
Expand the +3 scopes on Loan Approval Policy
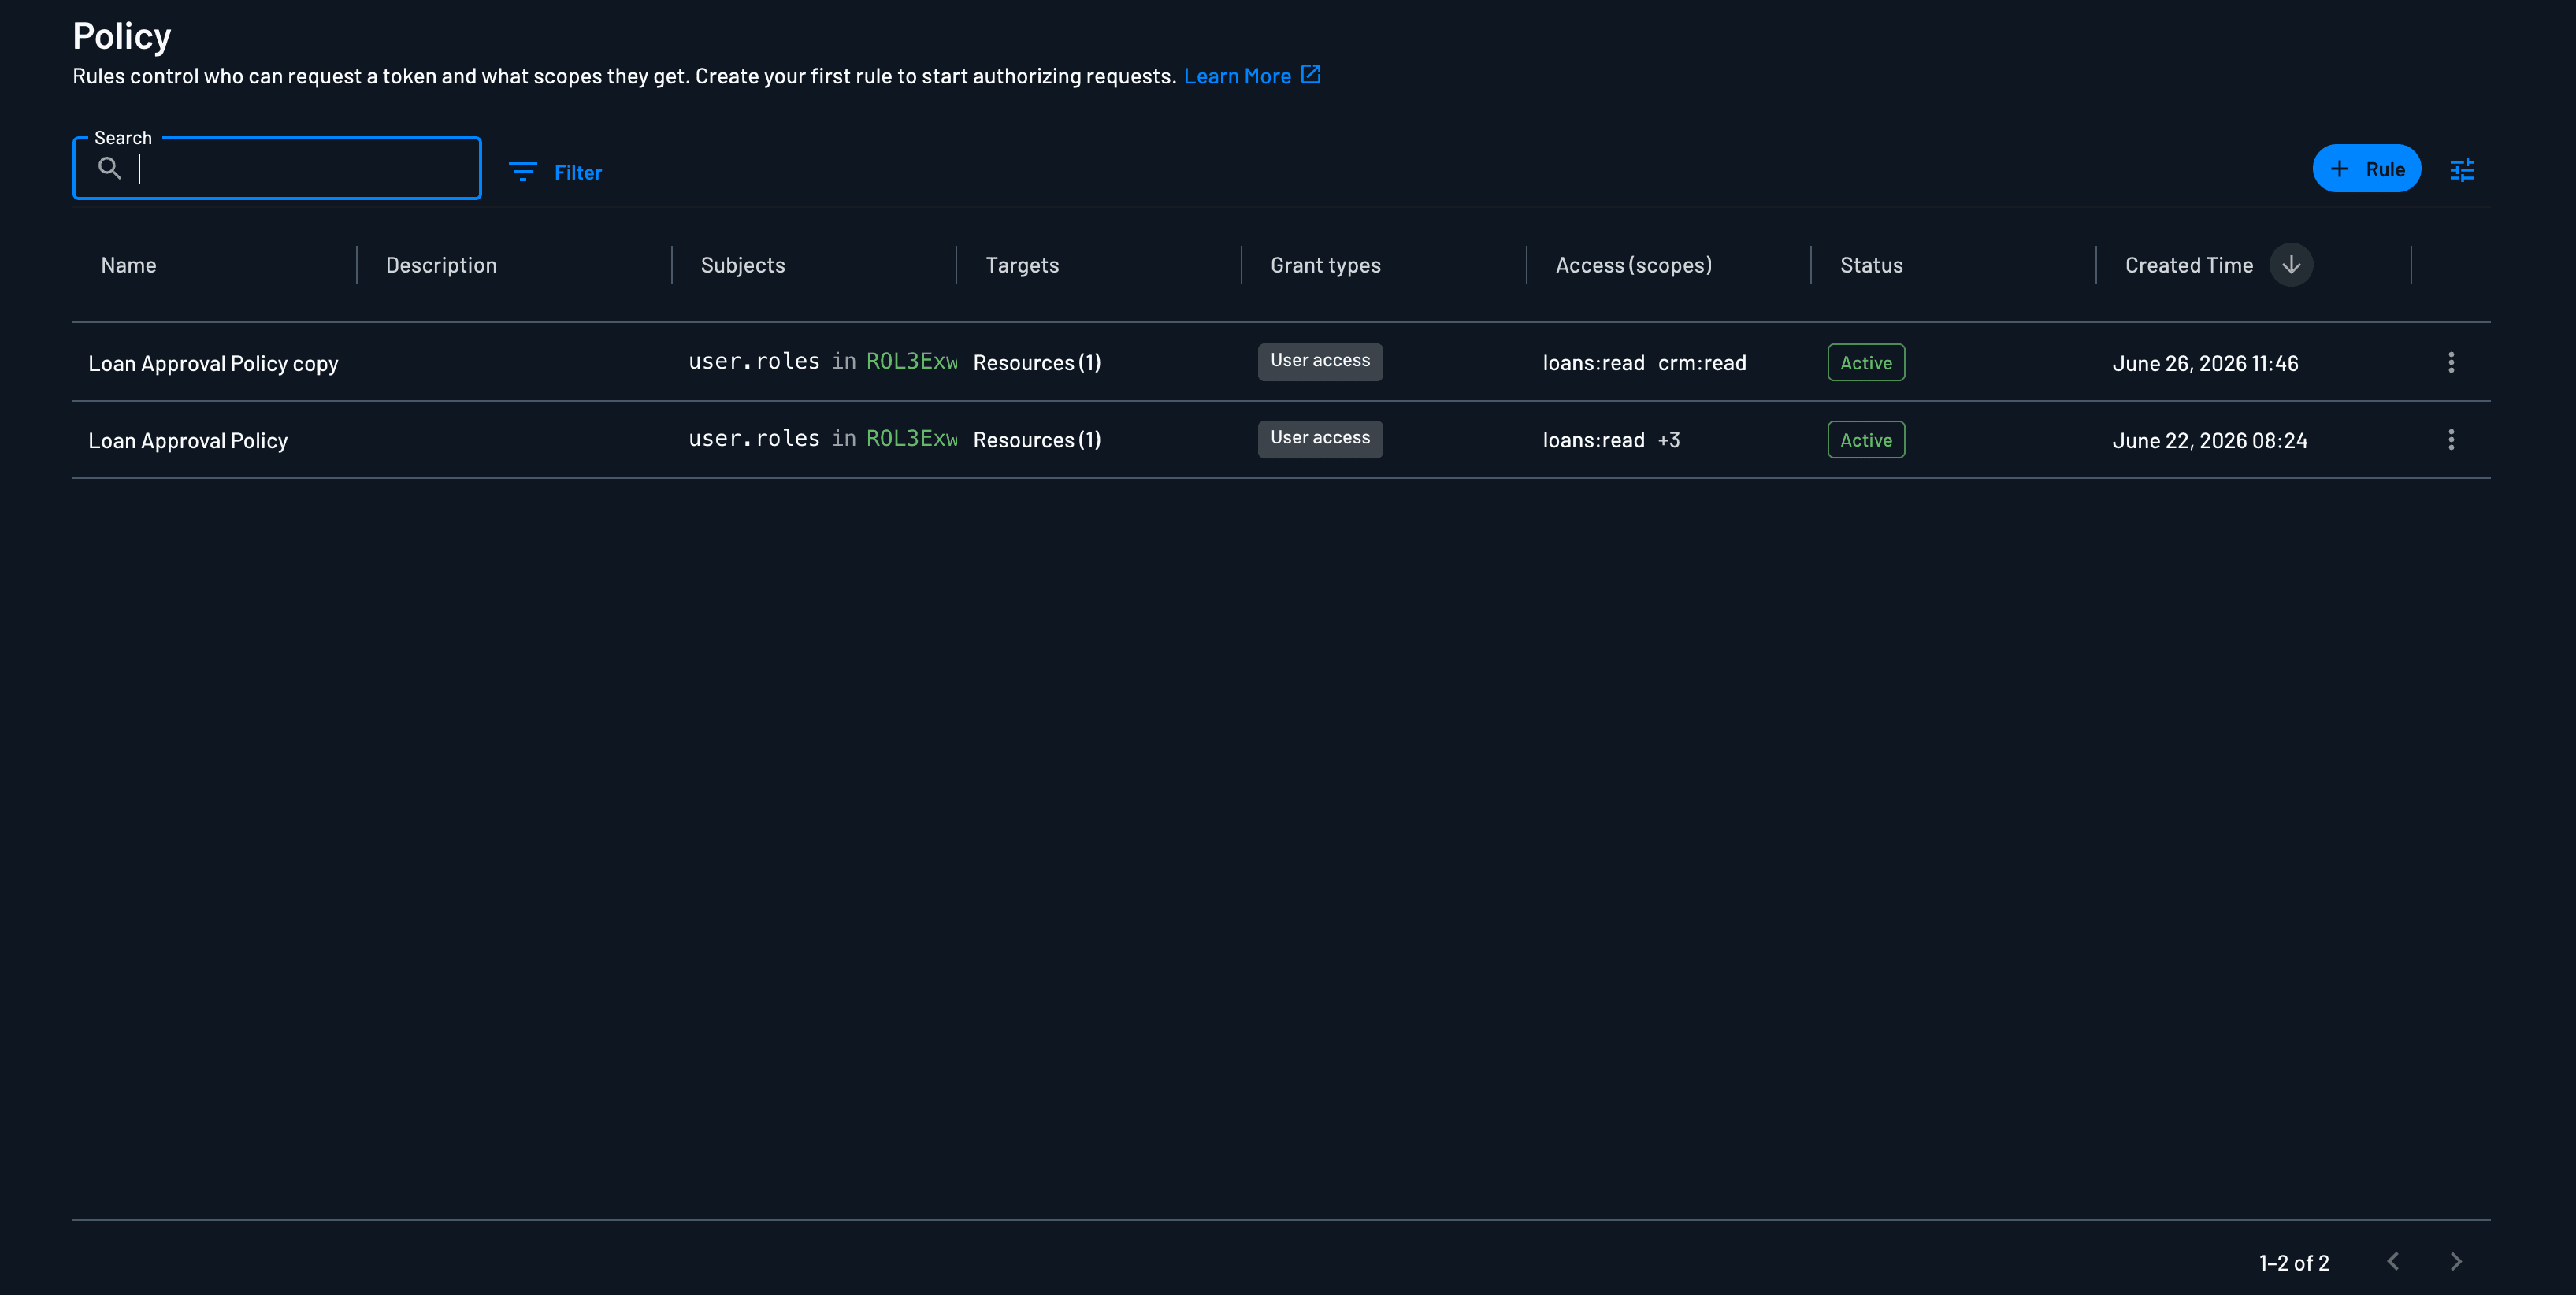point(1669,440)
